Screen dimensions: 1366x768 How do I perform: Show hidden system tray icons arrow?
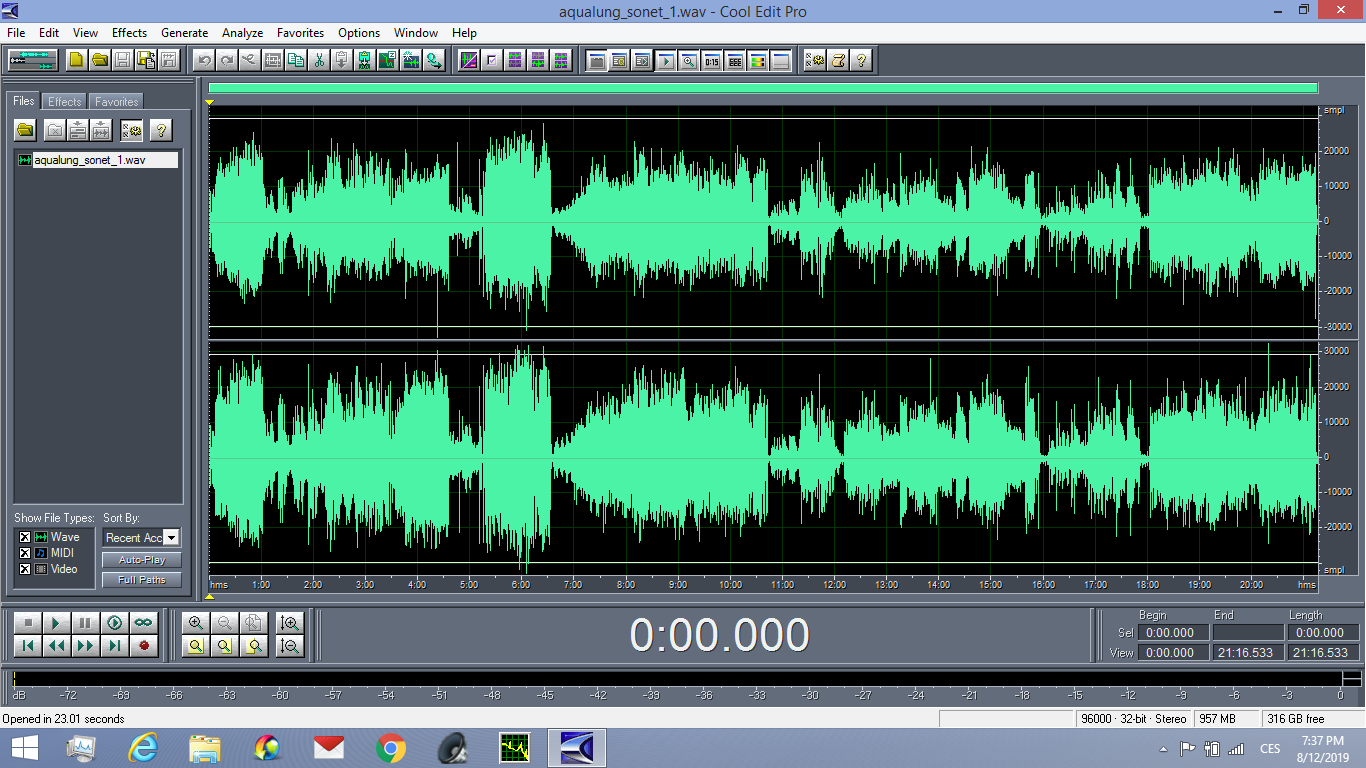pyautogui.click(x=1163, y=749)
